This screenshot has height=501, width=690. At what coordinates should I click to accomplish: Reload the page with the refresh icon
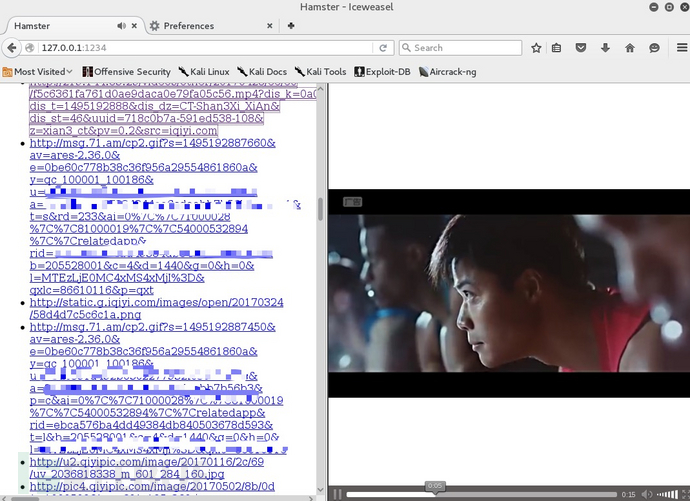383,48
